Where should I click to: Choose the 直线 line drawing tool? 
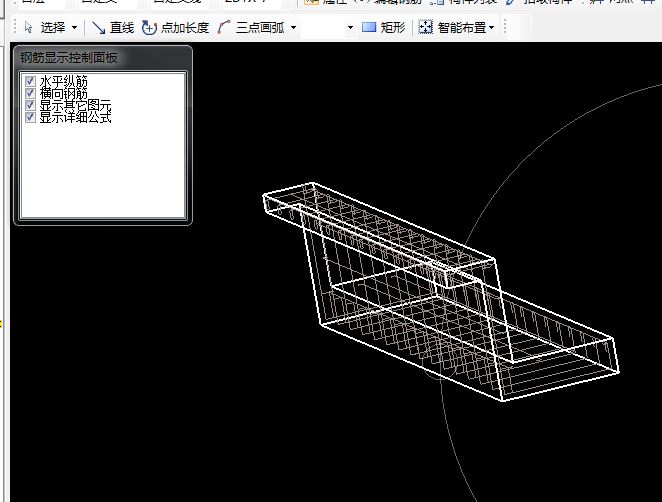(113, 28)
